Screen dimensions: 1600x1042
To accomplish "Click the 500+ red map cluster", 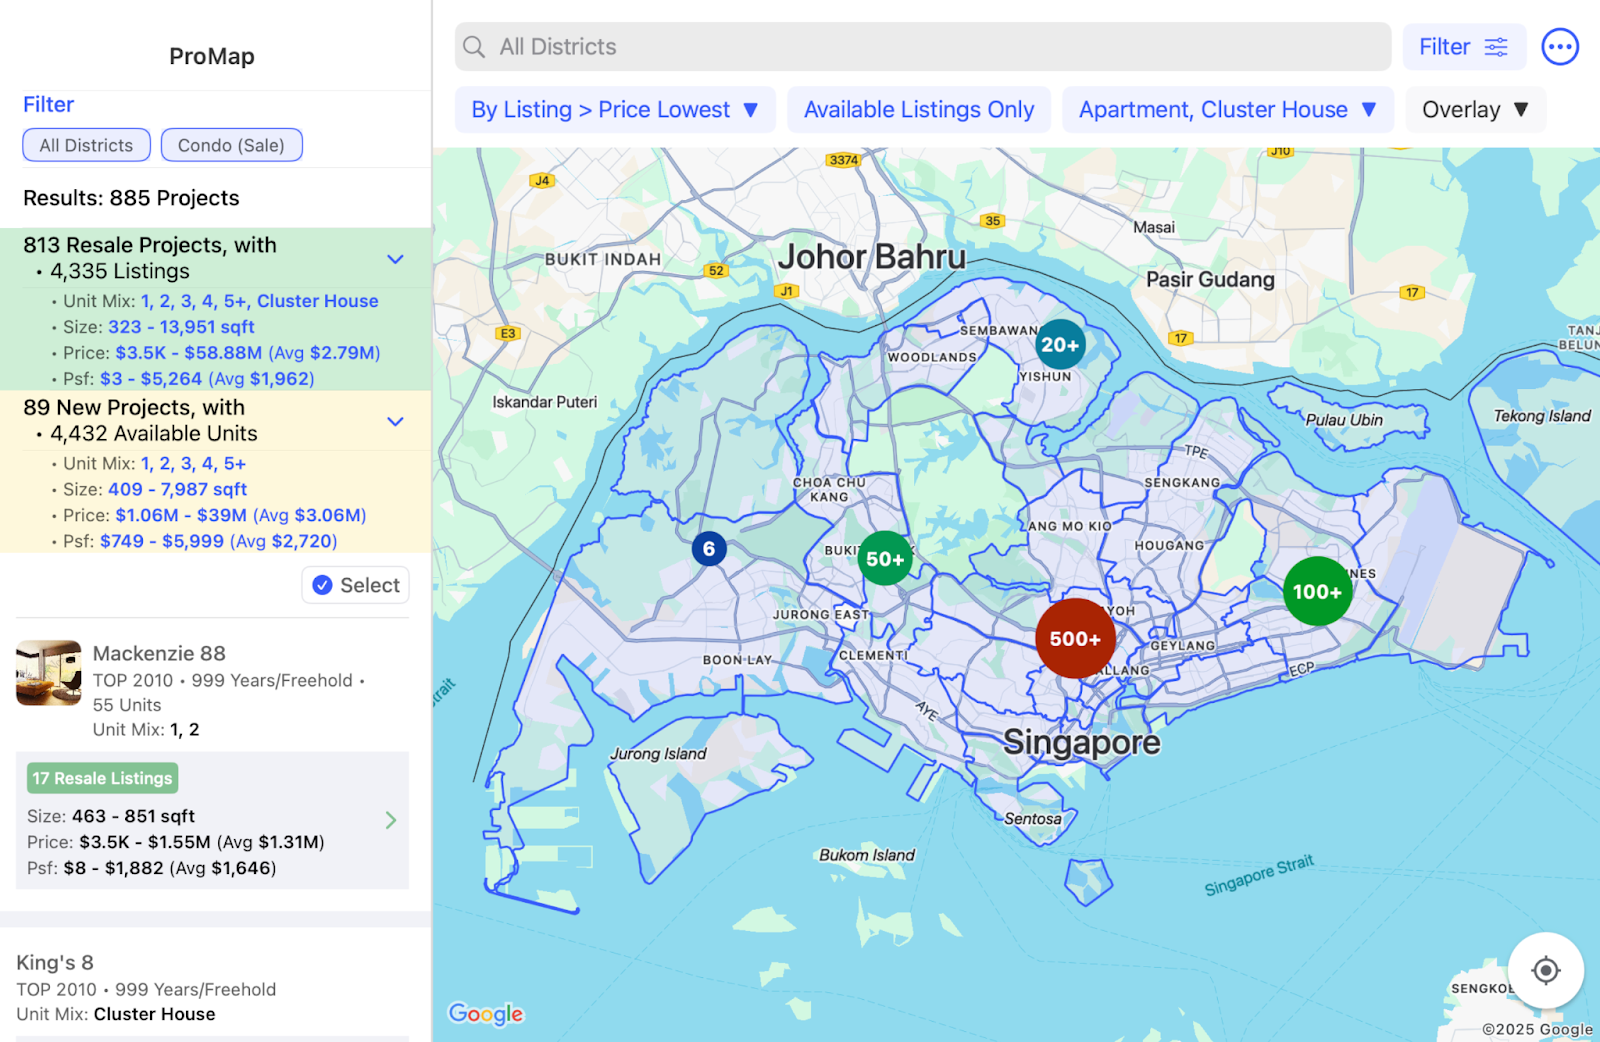I will (x=1075, y=639).
